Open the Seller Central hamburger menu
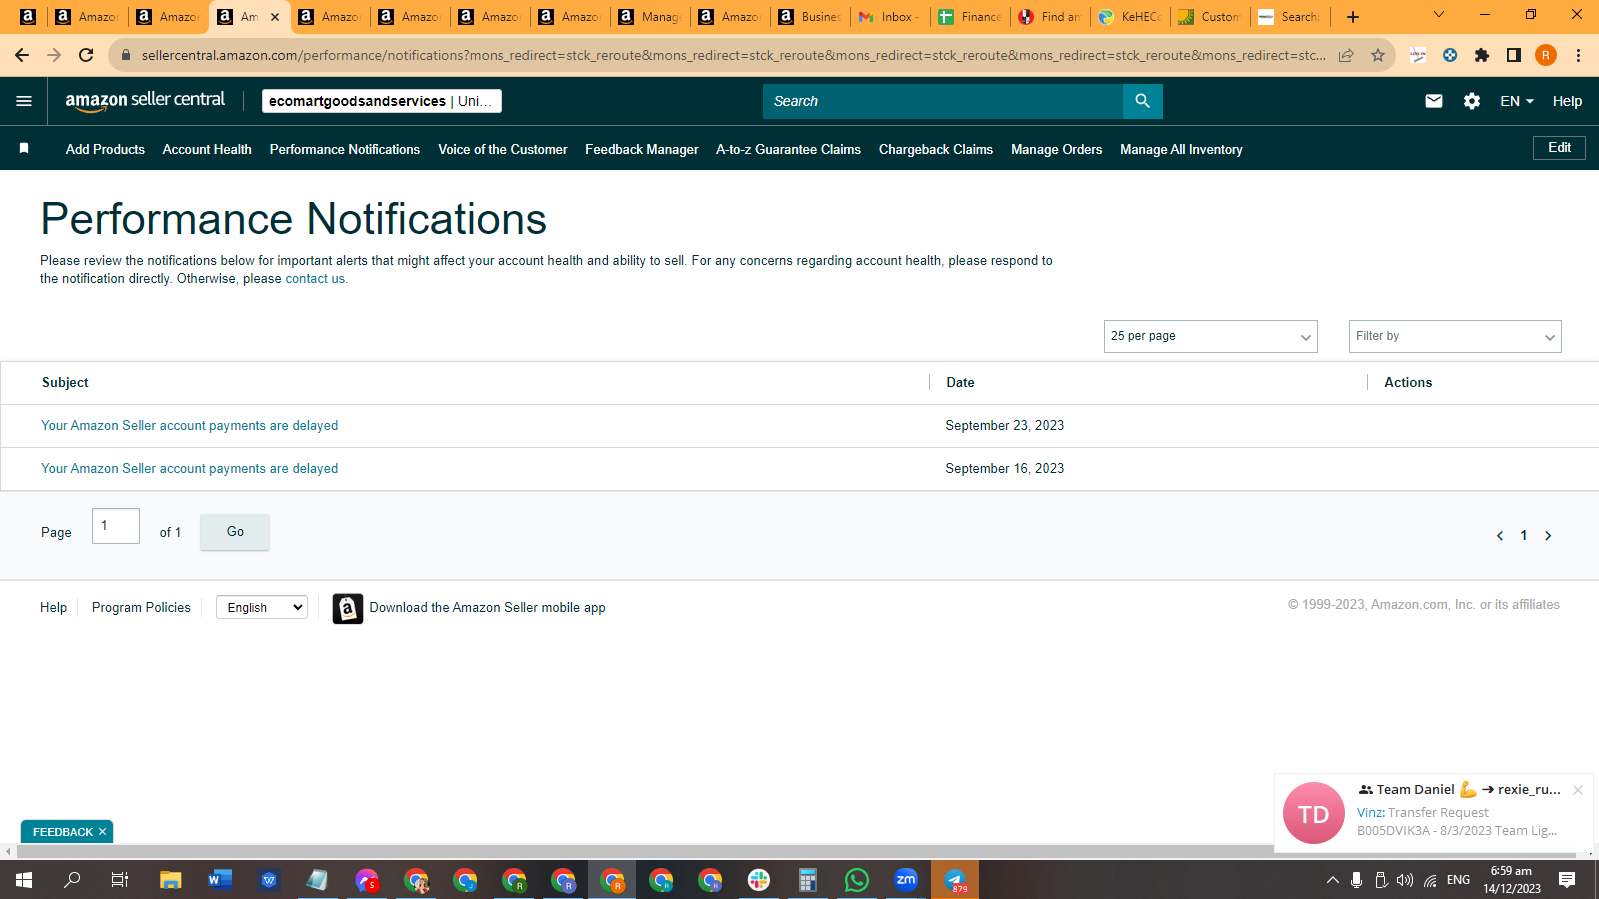1599x899 pixels. pos(24,101)
